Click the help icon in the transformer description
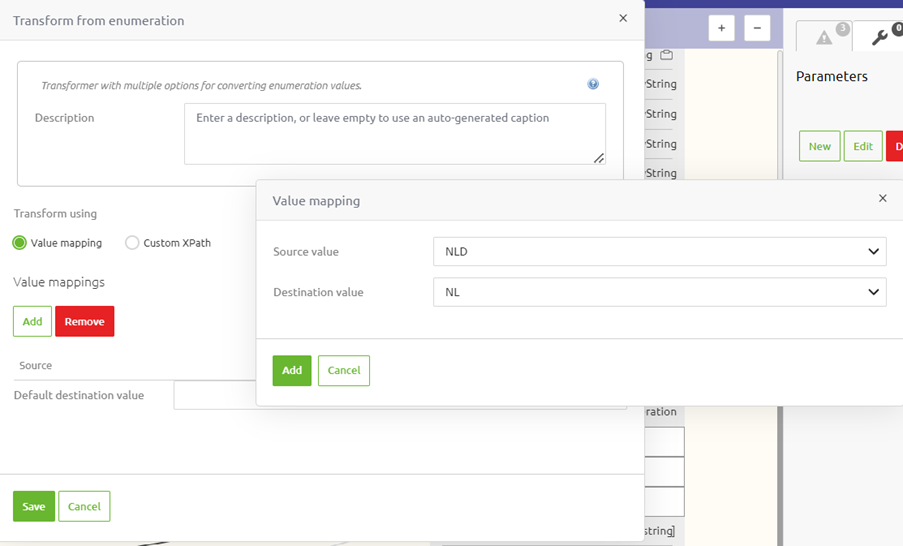 pos(593,85)
